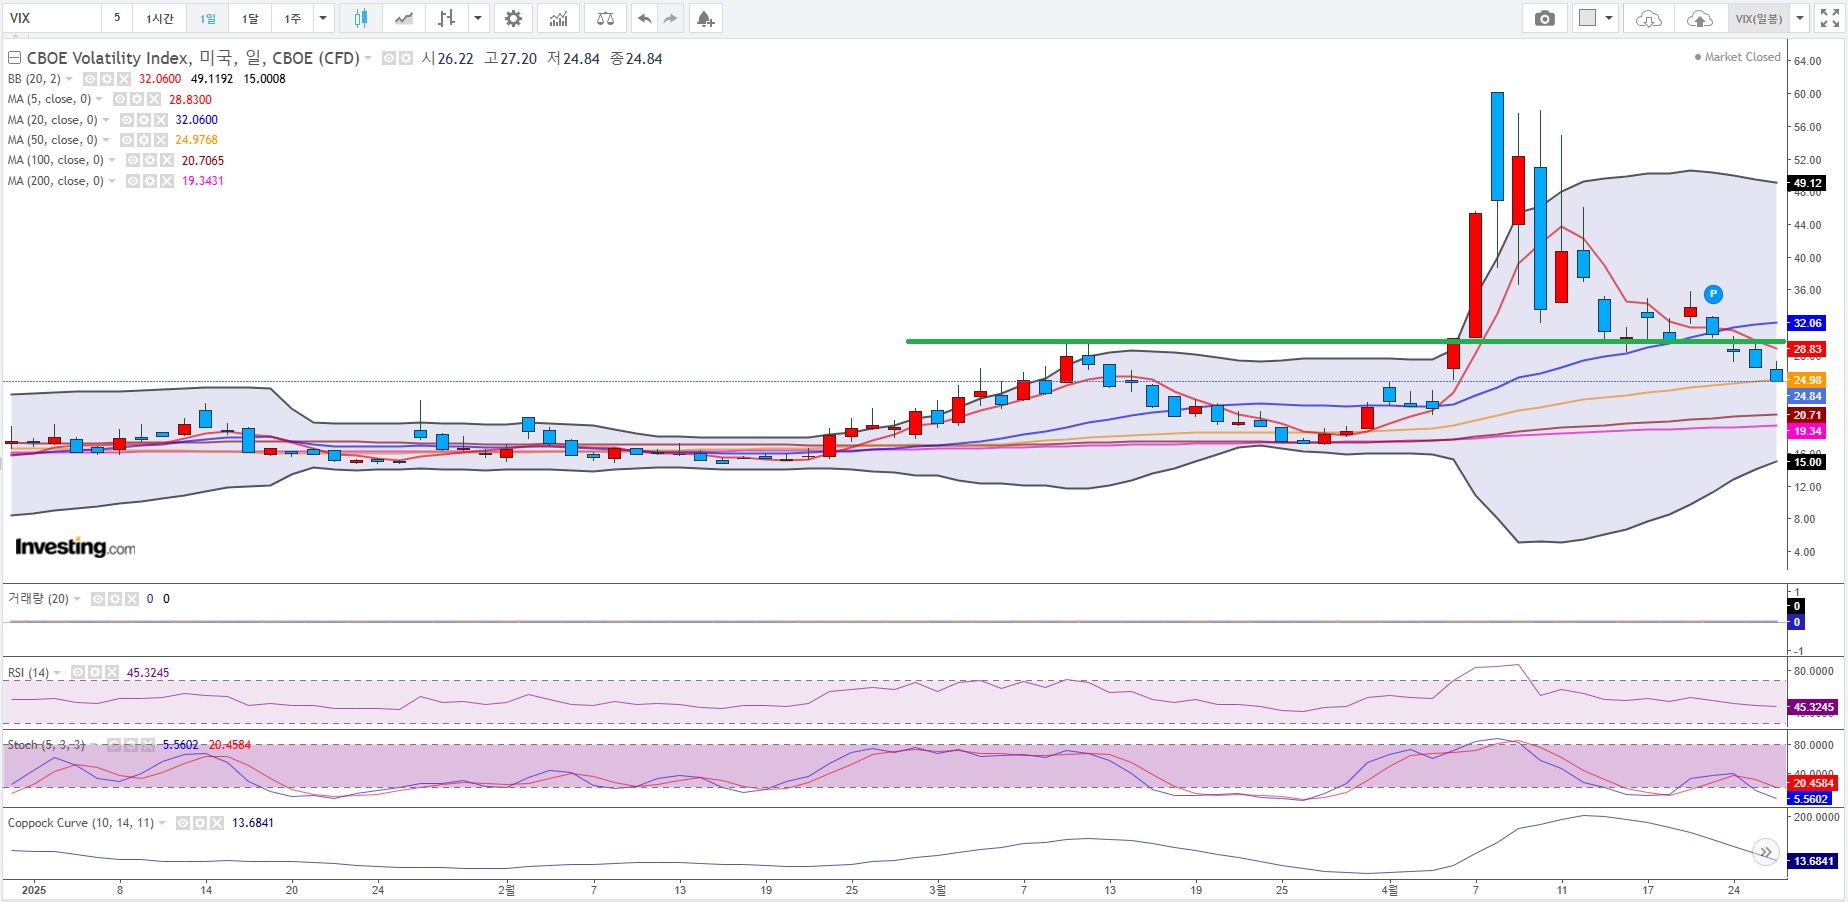Open CBOE Volatility Index symbol settings gear
This screenshot has width=1848, height=902.
[406, 58]
